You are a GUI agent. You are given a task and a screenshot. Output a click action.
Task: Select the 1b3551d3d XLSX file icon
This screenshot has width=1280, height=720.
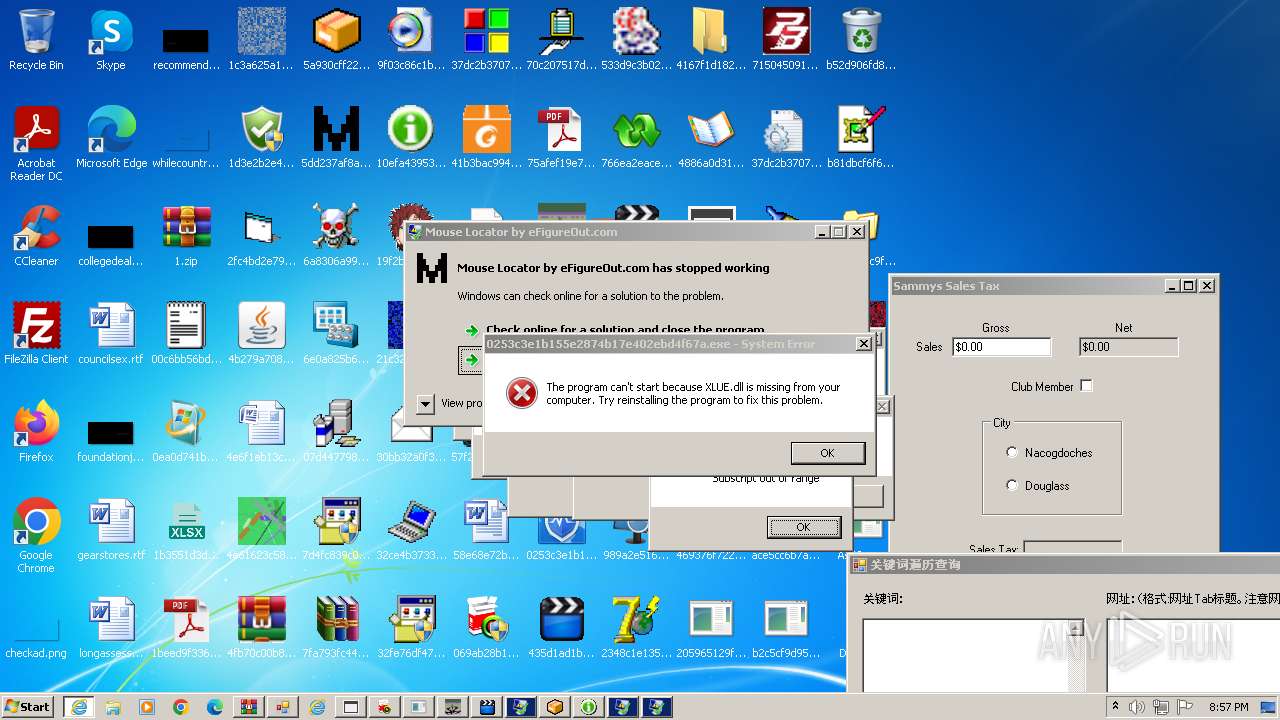[x=186, y=530]
